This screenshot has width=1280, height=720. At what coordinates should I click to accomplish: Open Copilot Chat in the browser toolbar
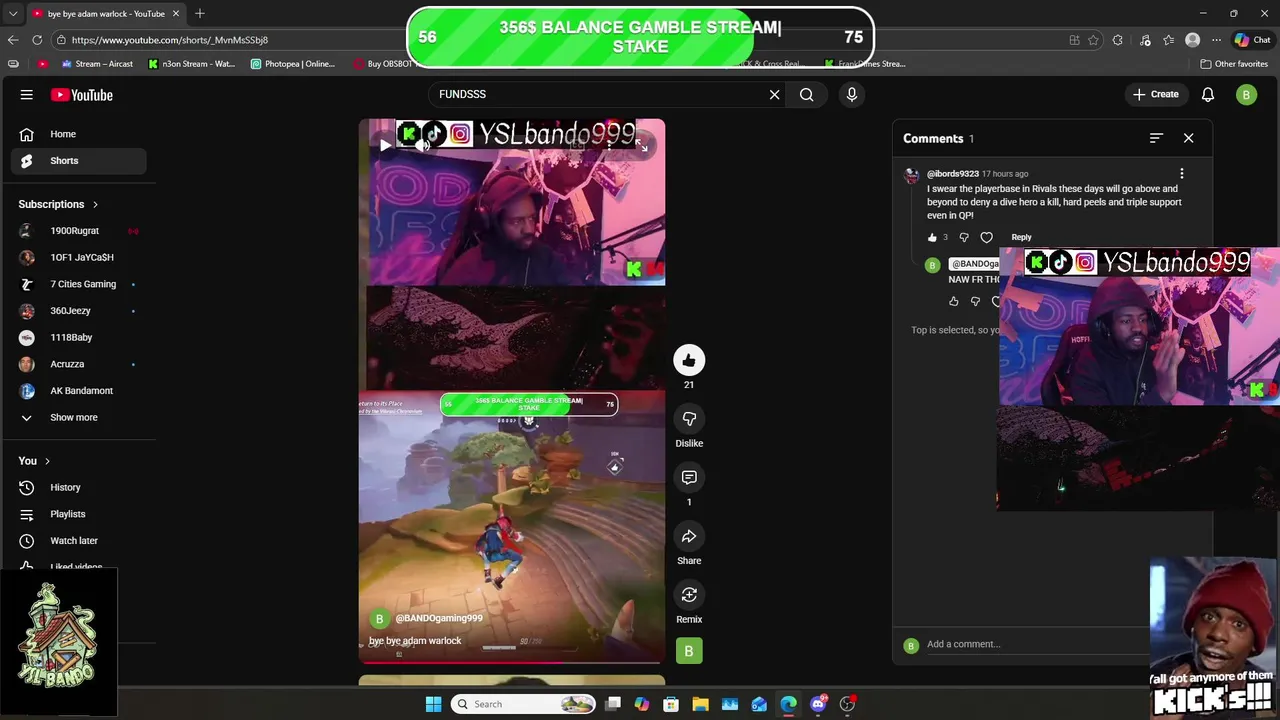[1251, 40]
